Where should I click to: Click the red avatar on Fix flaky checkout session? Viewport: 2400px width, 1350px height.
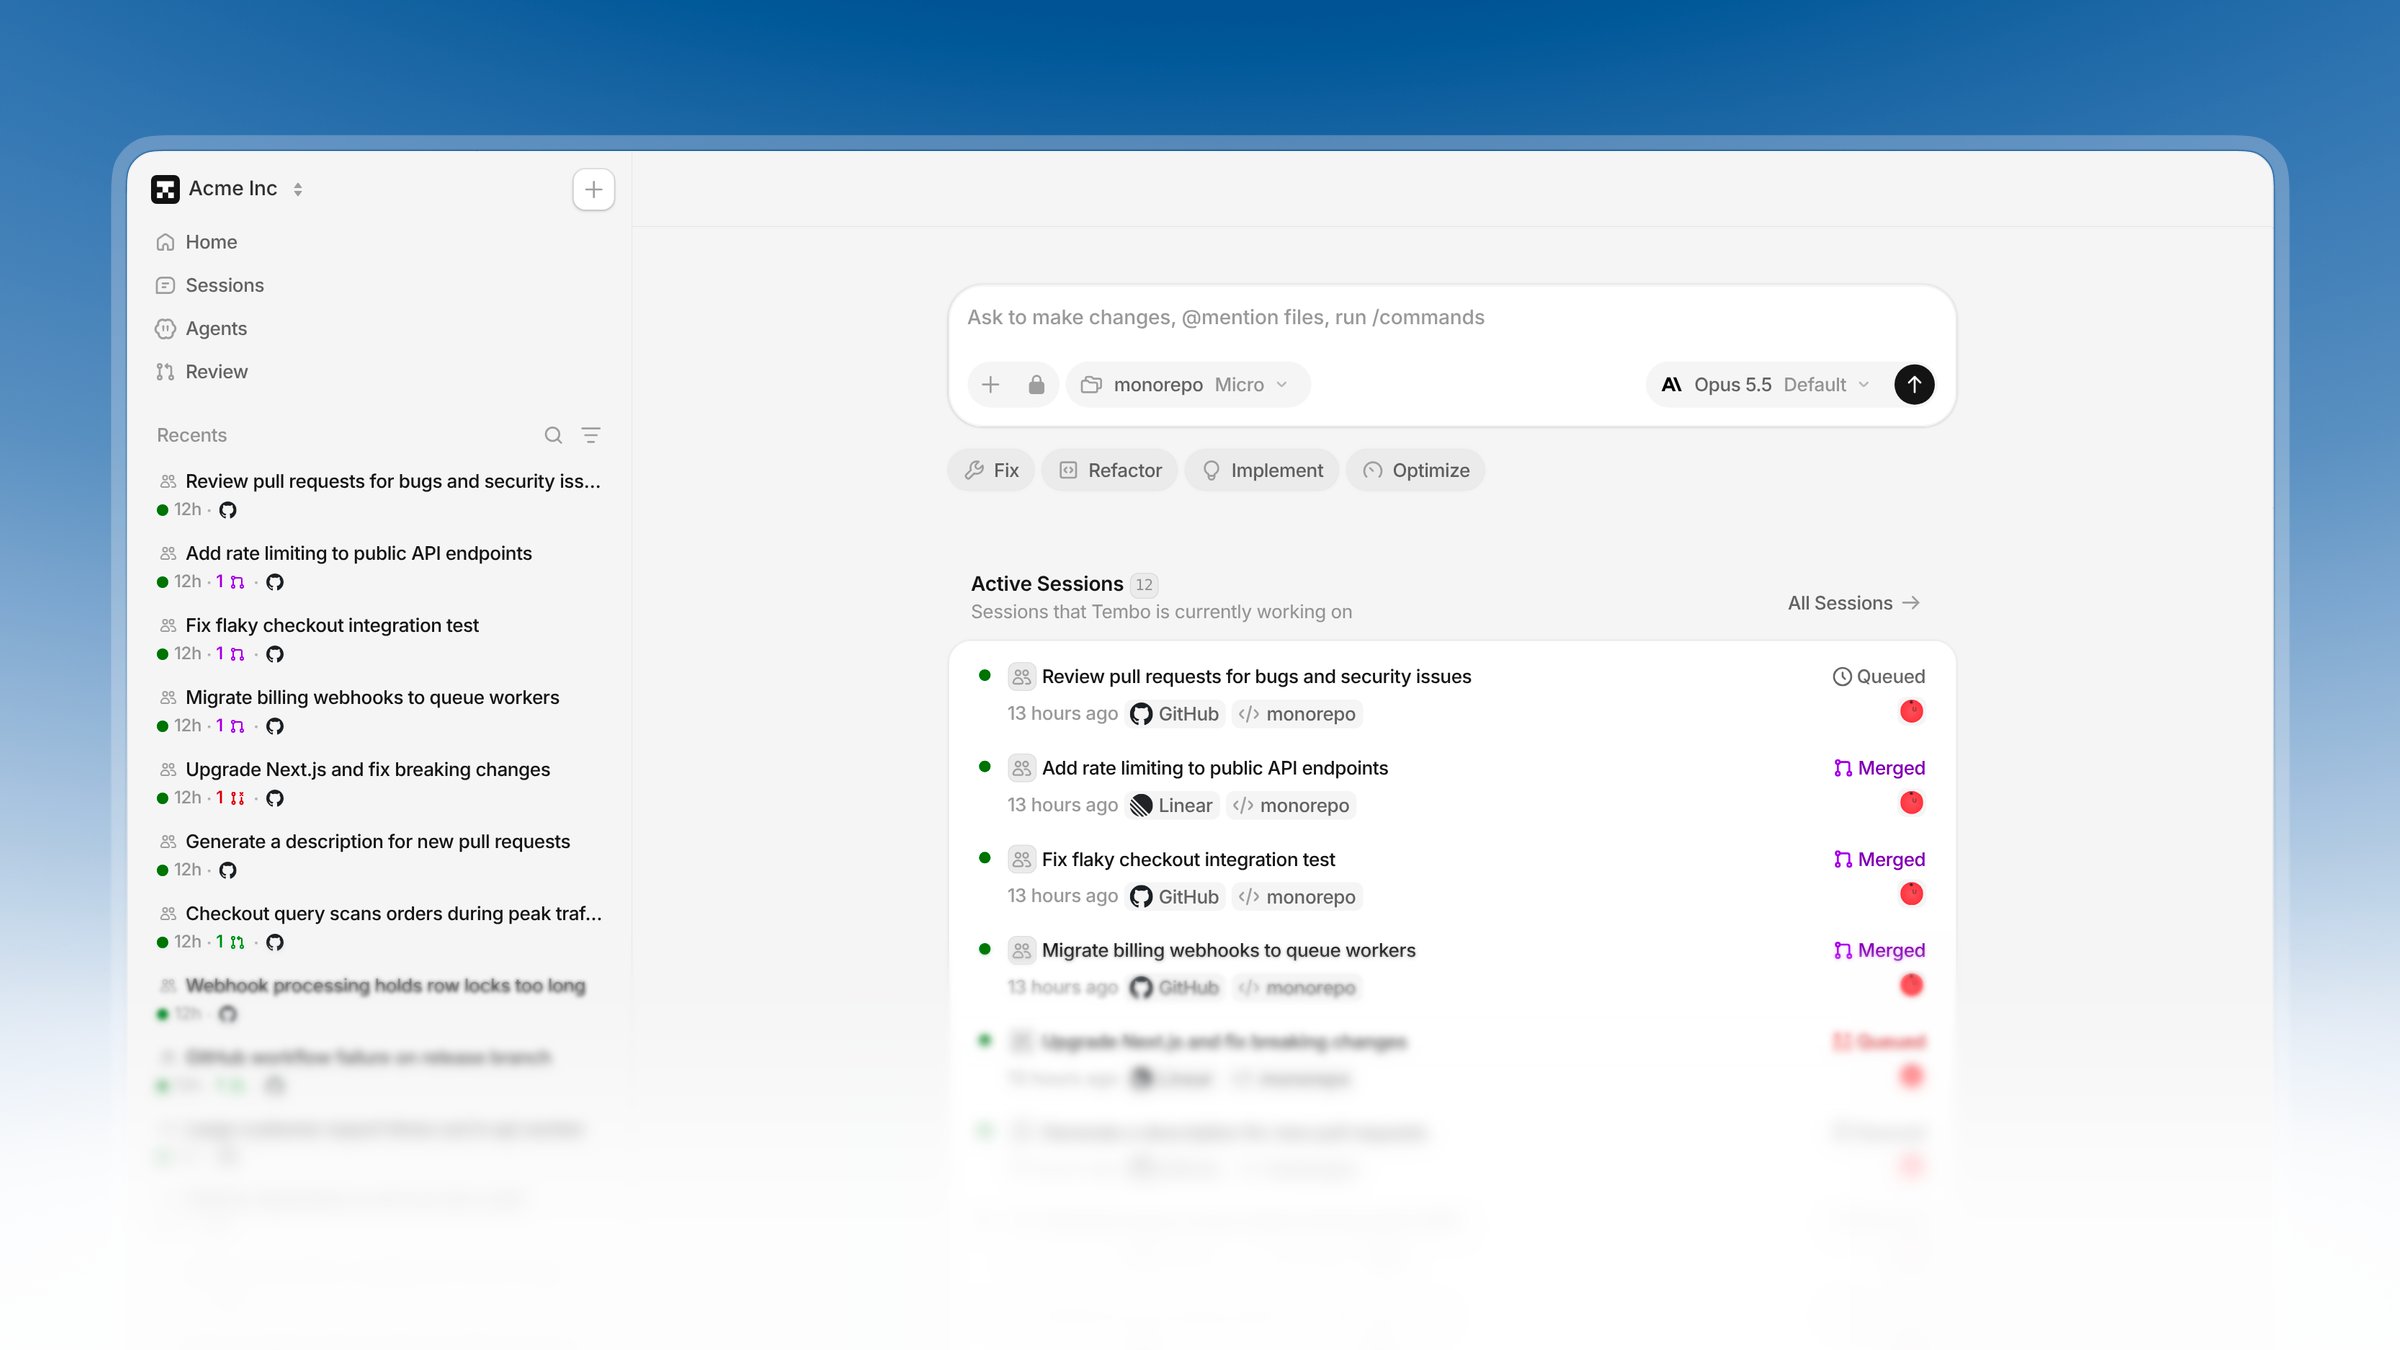coord(1911,894)
